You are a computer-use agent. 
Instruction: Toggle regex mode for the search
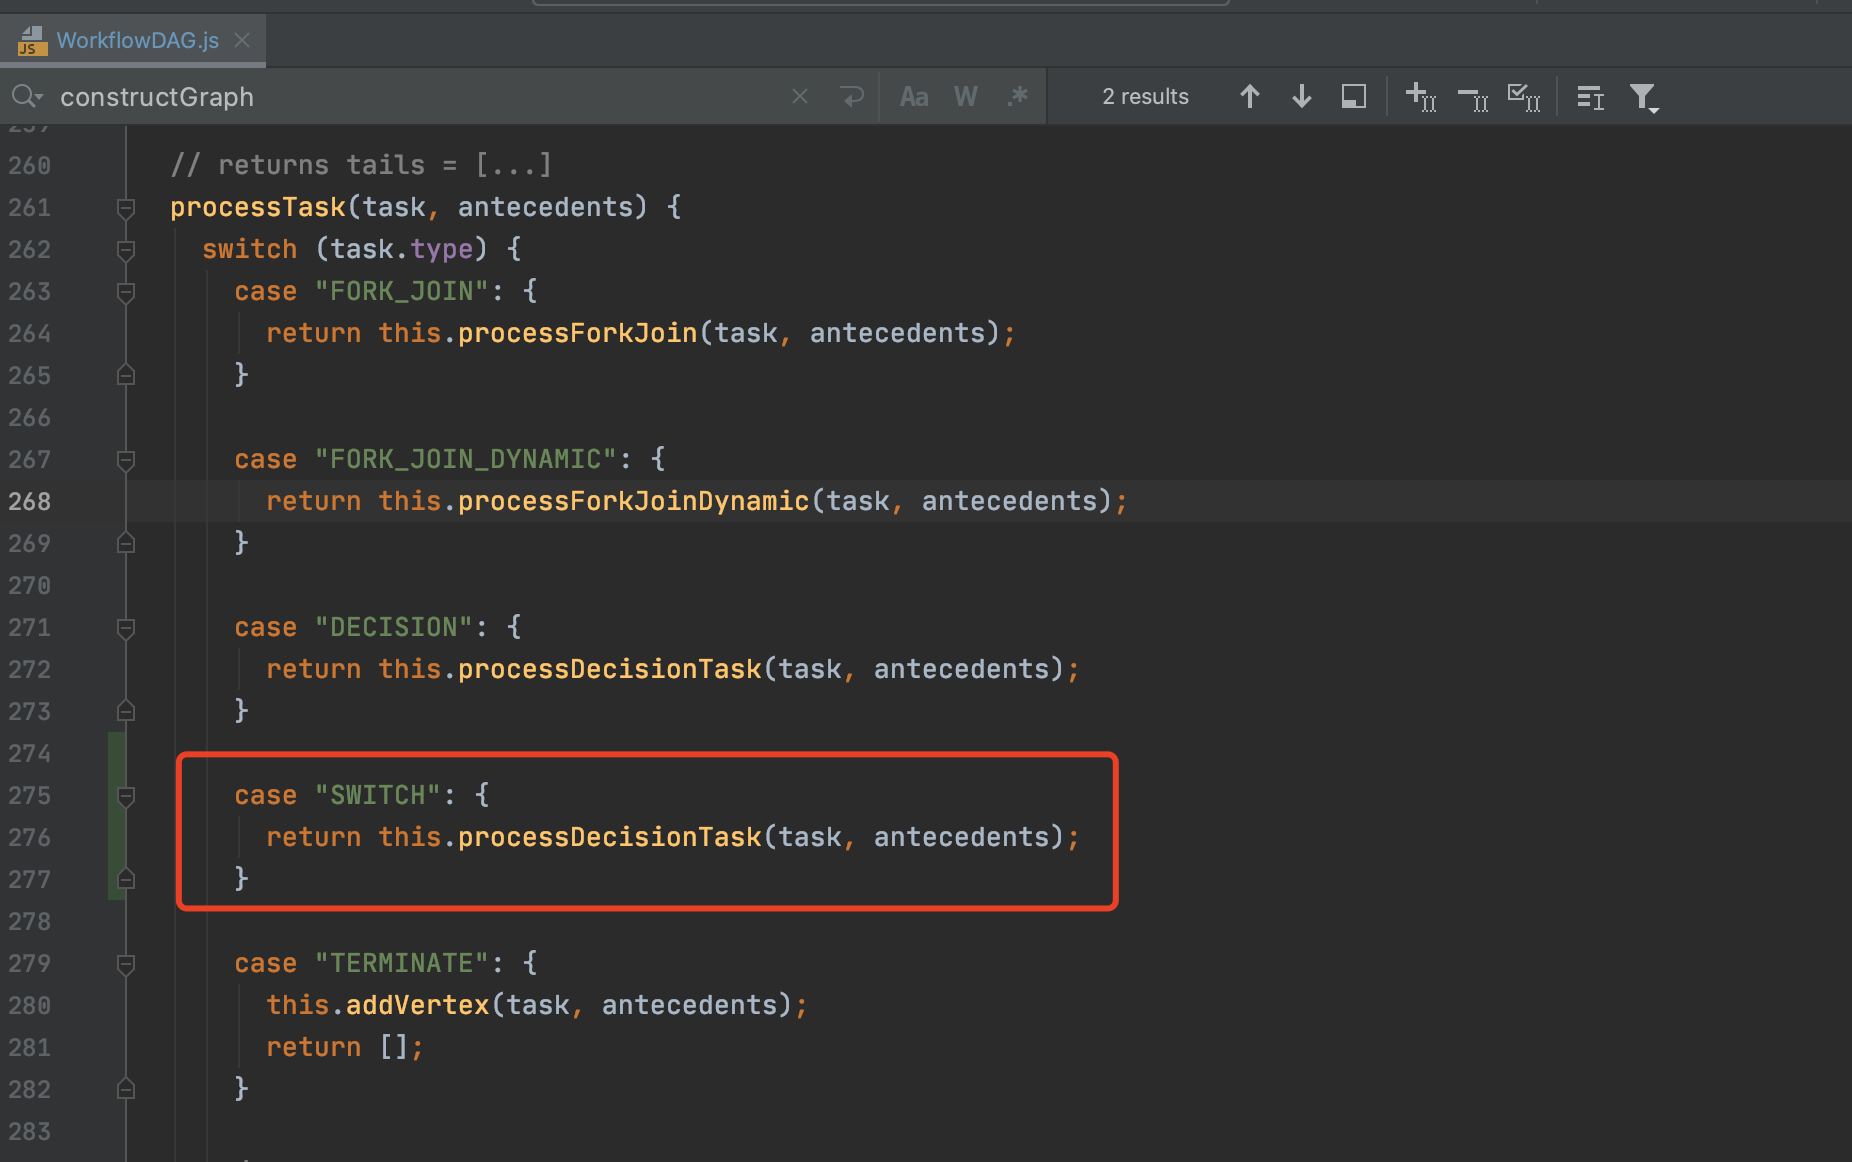1018,96
